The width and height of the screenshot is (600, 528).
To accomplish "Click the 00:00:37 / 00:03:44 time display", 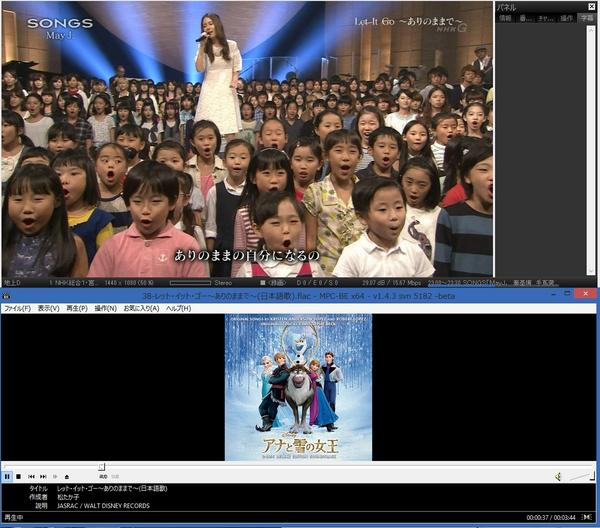I will click(x=551, y=517).
